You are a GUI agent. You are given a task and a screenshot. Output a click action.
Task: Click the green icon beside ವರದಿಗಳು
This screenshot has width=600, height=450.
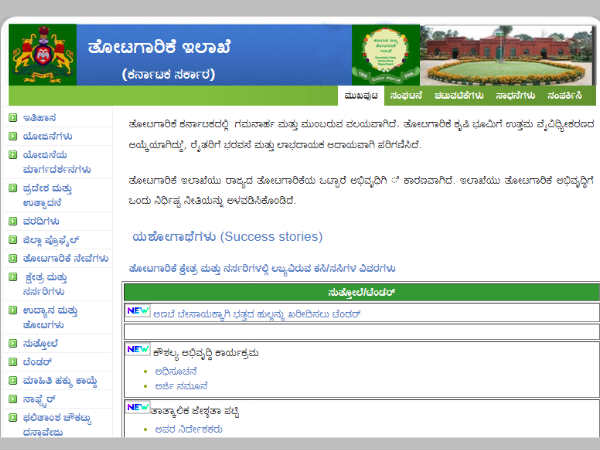coord(13,221)
